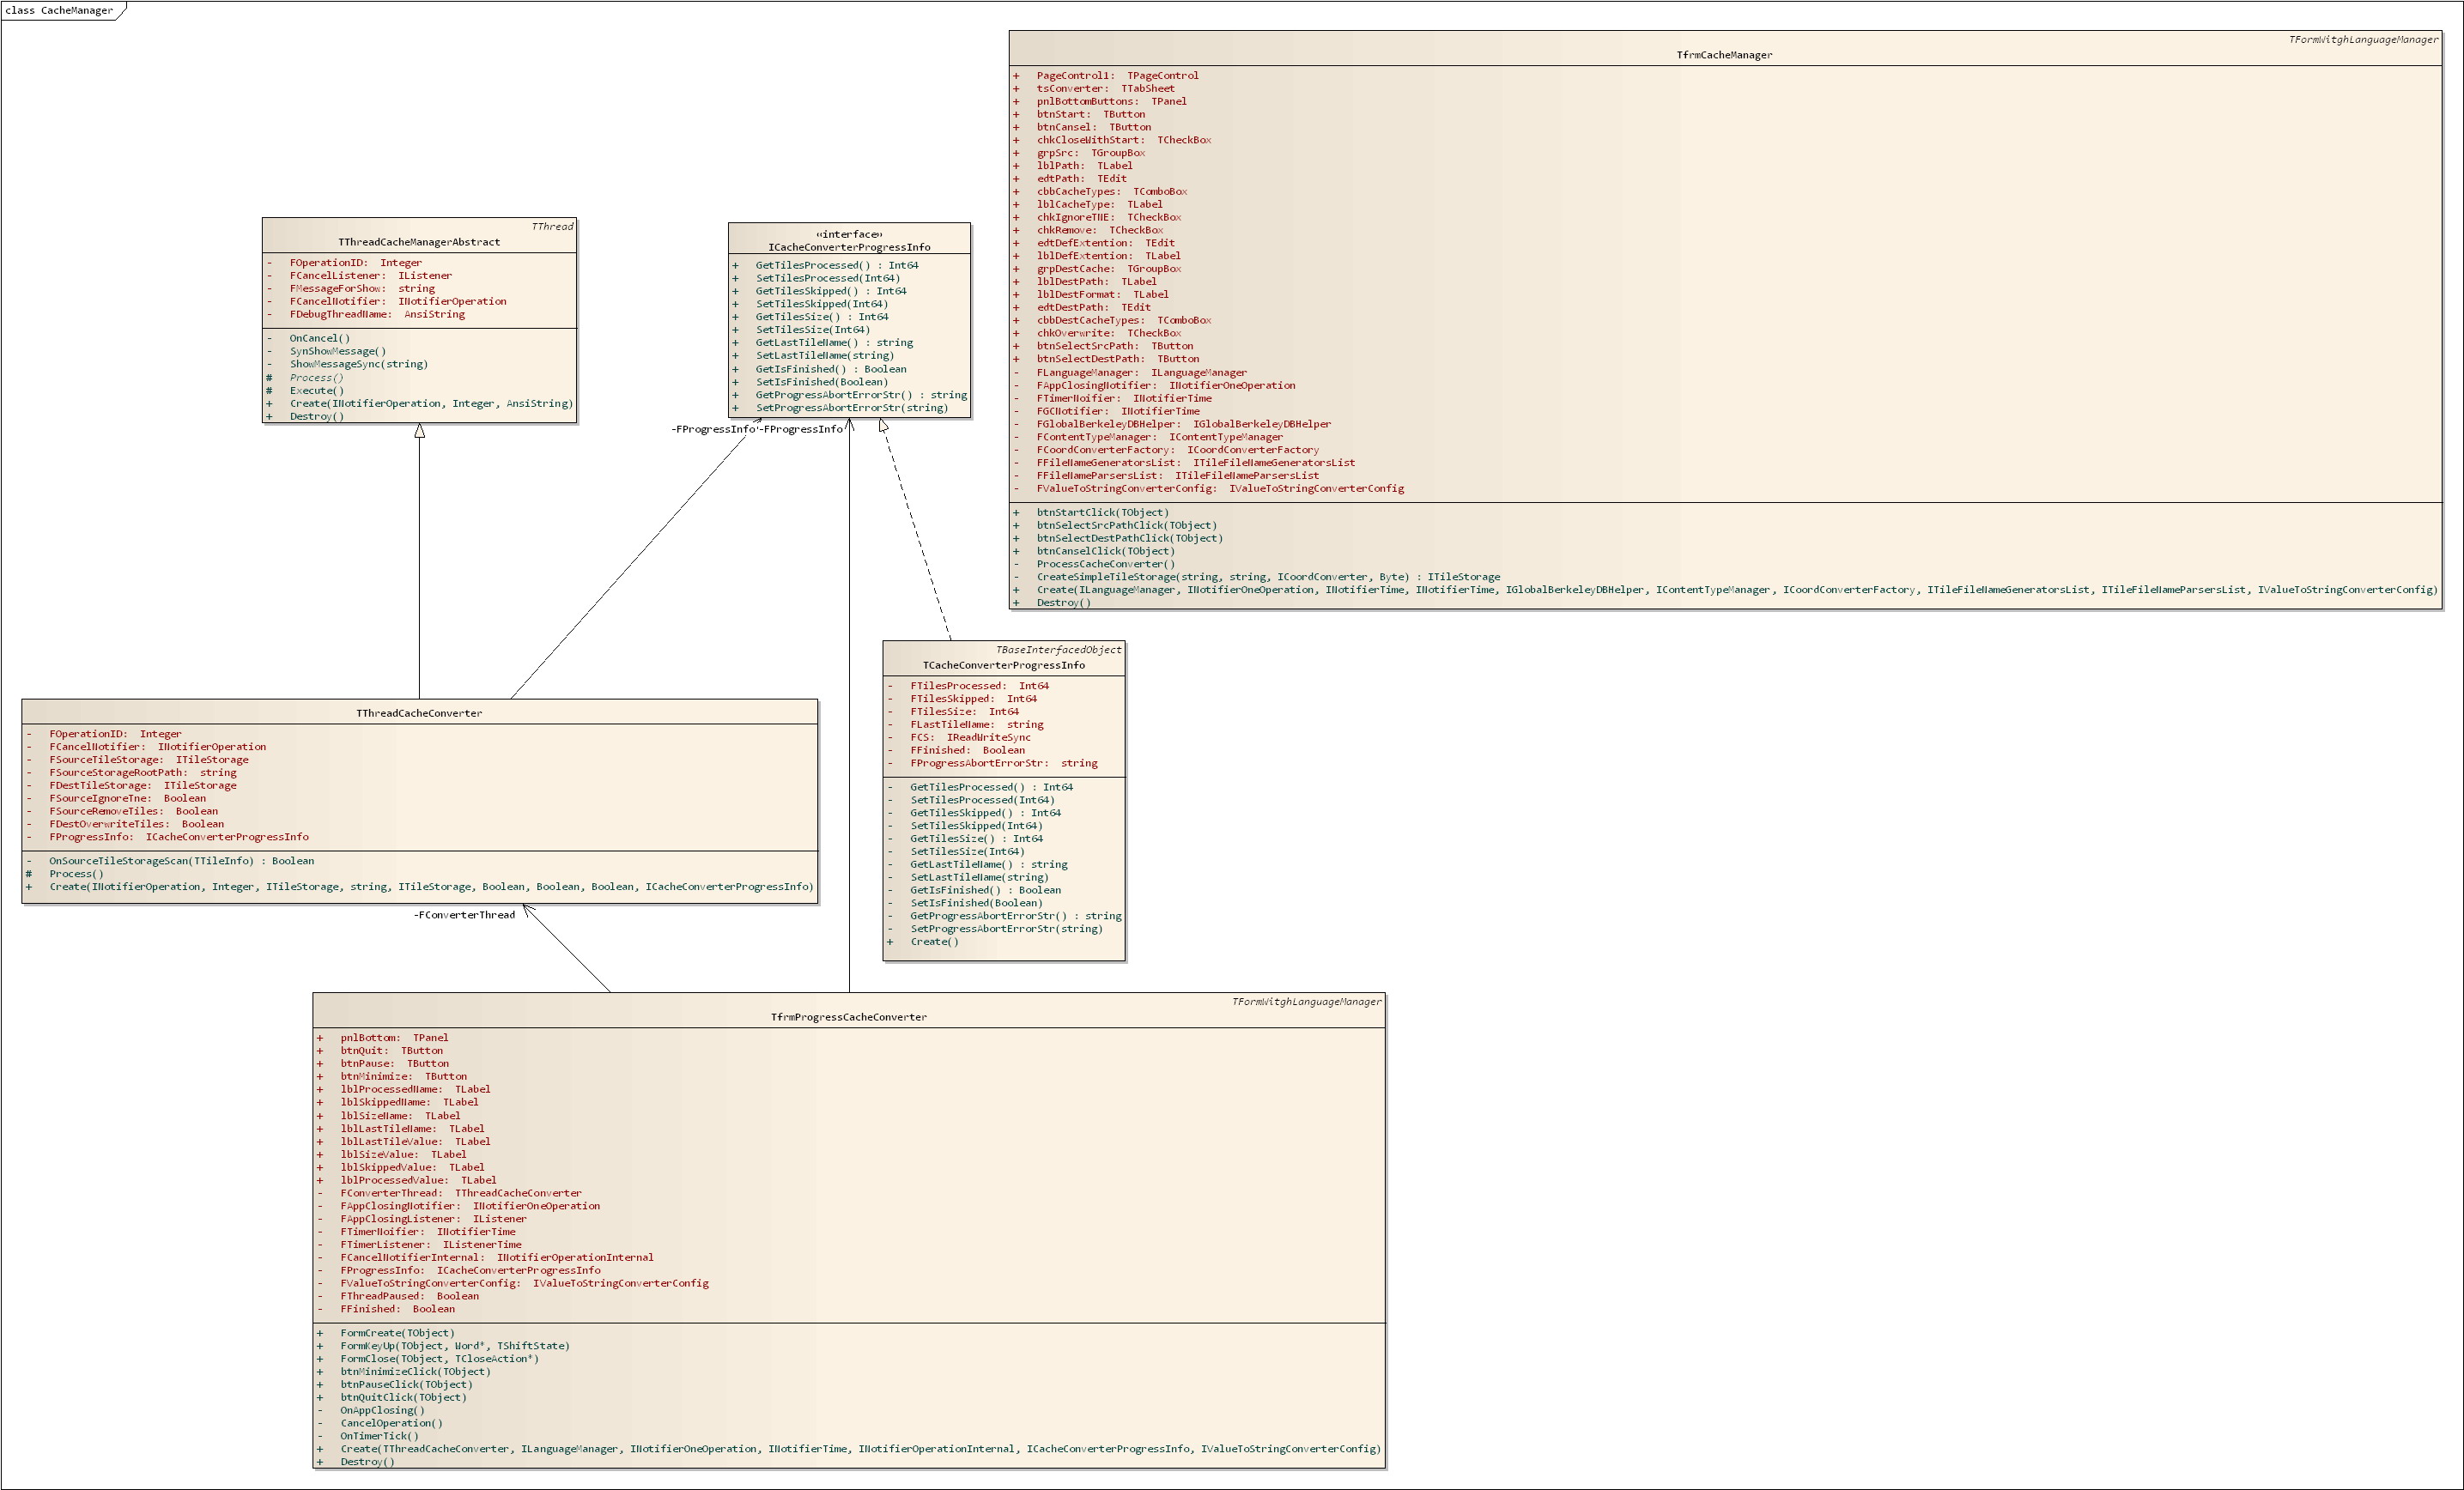
Task: Click the open arrowhead beside the -FConverterThread label
Action: [x=528, y=911]
